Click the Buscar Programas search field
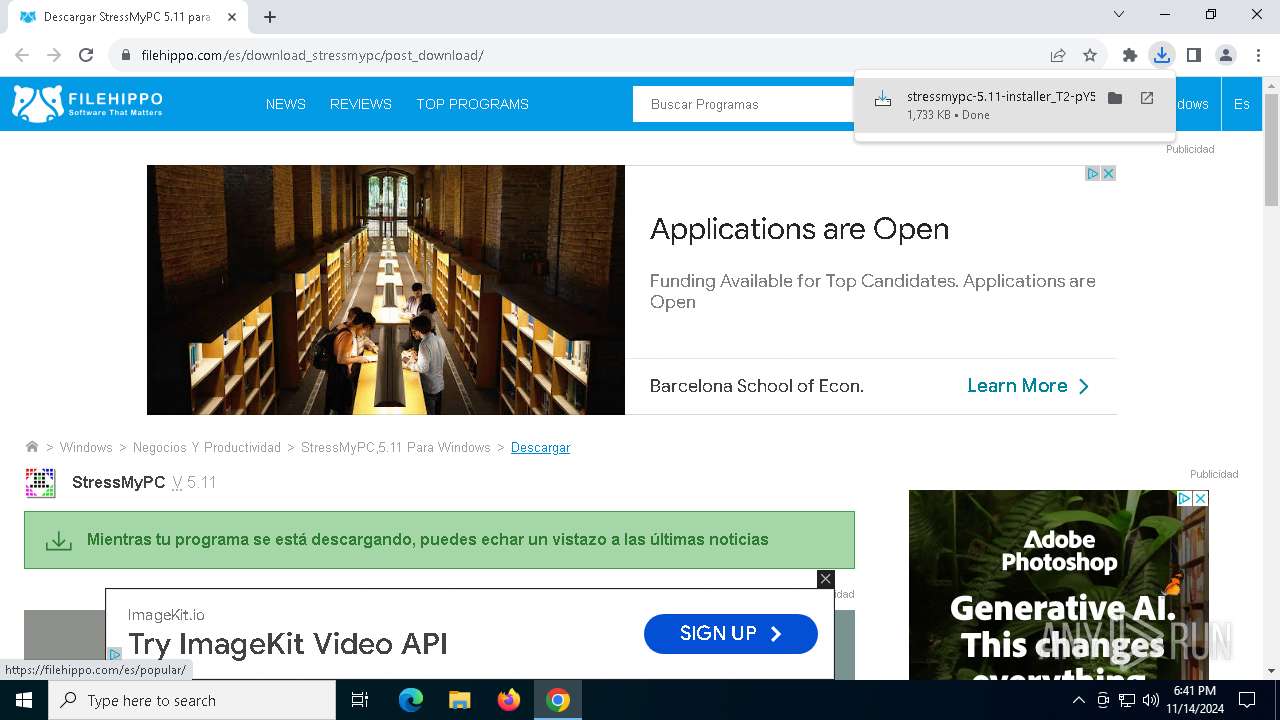1280x720 pixels. tap(743, 104)
